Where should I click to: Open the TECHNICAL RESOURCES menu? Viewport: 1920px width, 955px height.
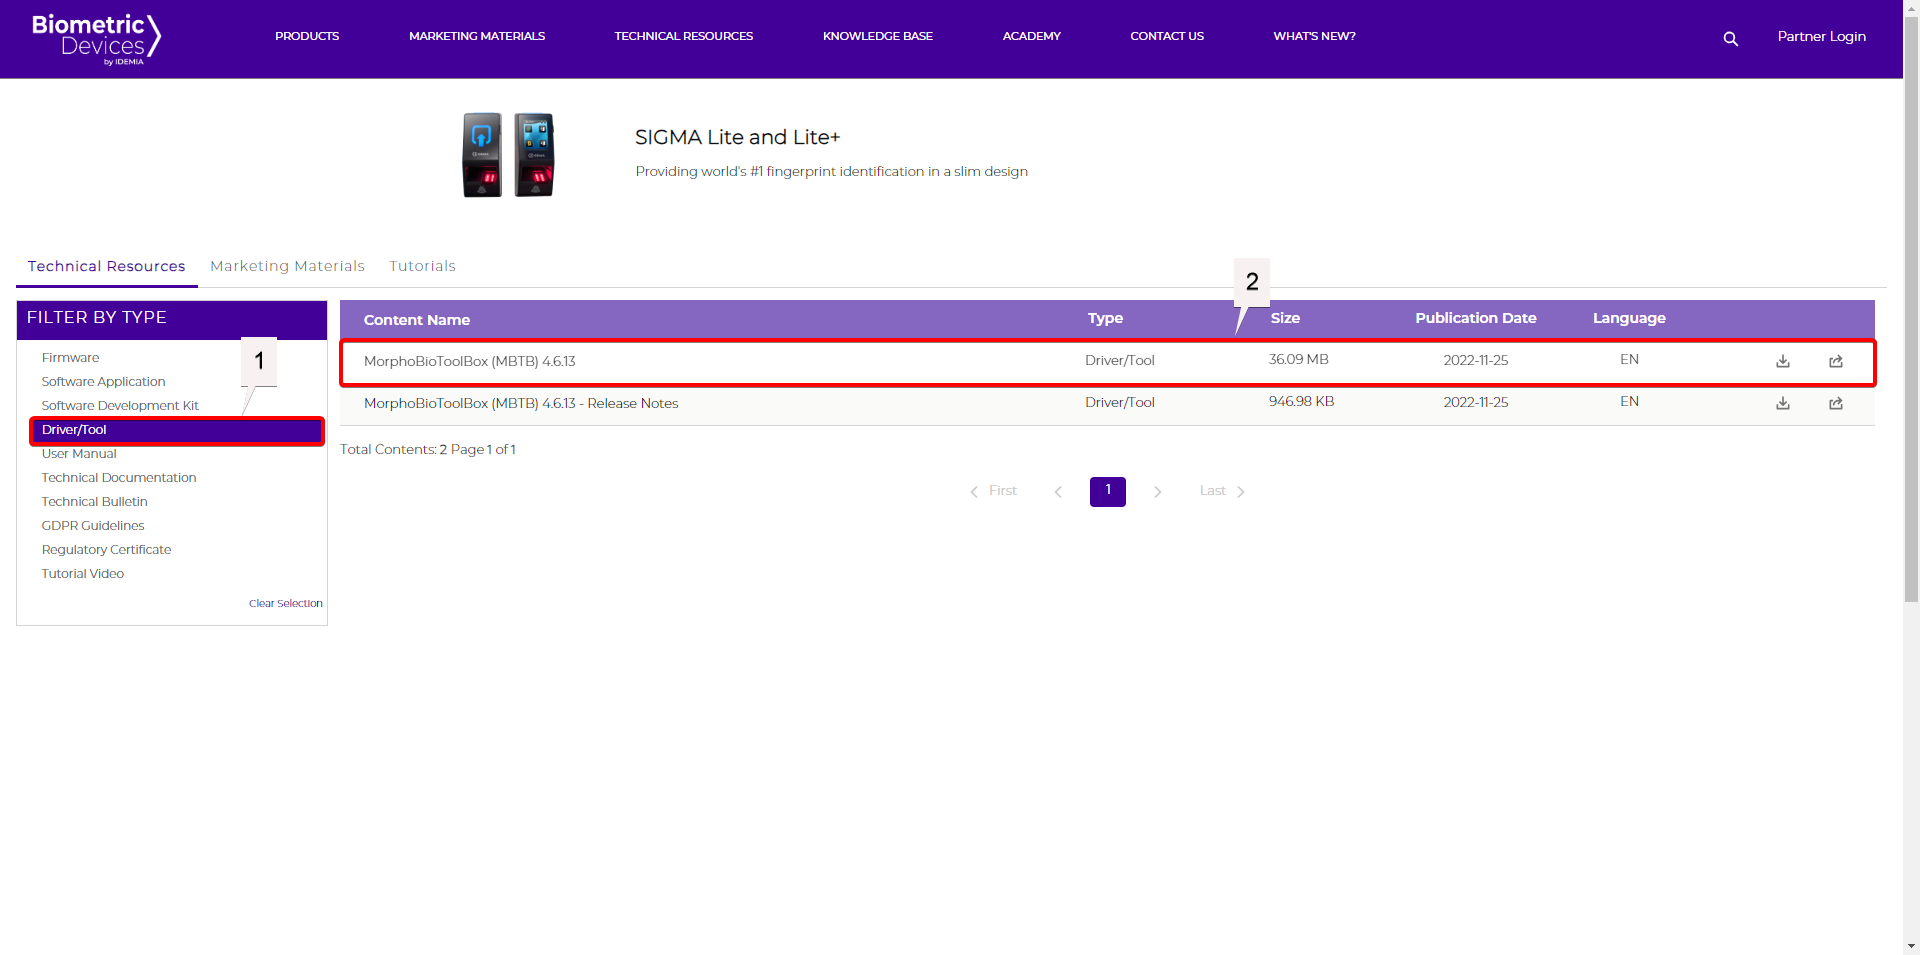(684, 36)
